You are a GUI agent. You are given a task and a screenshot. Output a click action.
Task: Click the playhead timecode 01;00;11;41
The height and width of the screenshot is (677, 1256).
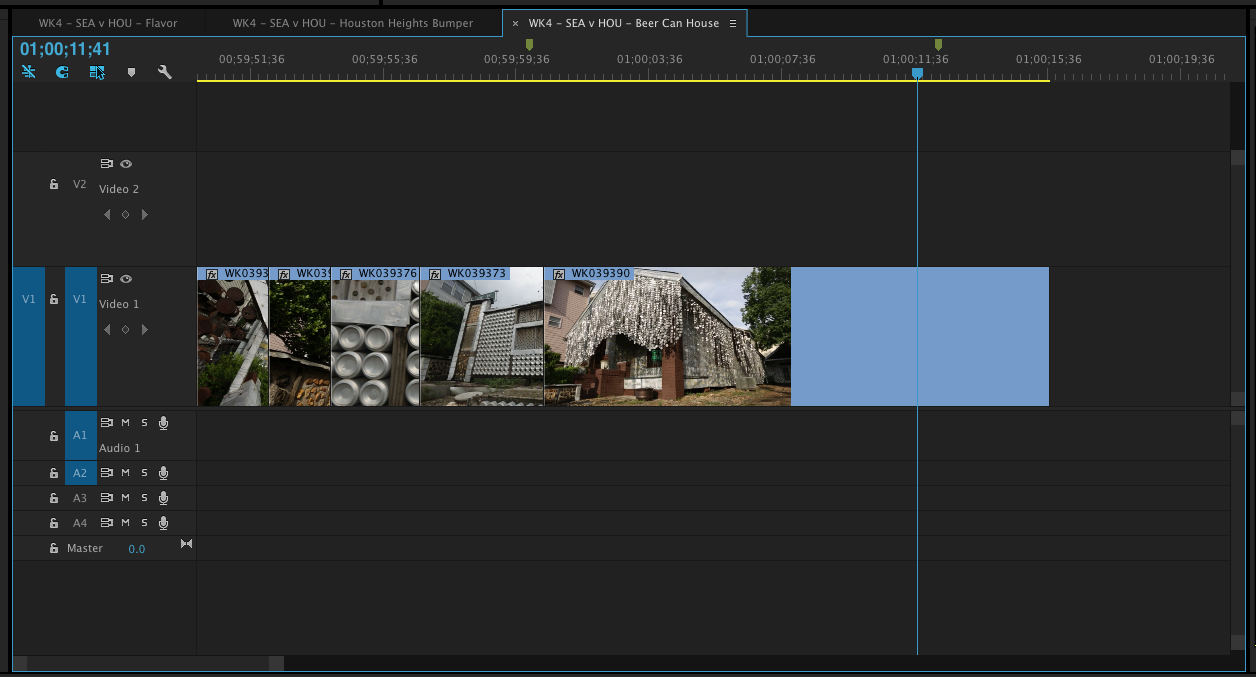pos(65,49)
